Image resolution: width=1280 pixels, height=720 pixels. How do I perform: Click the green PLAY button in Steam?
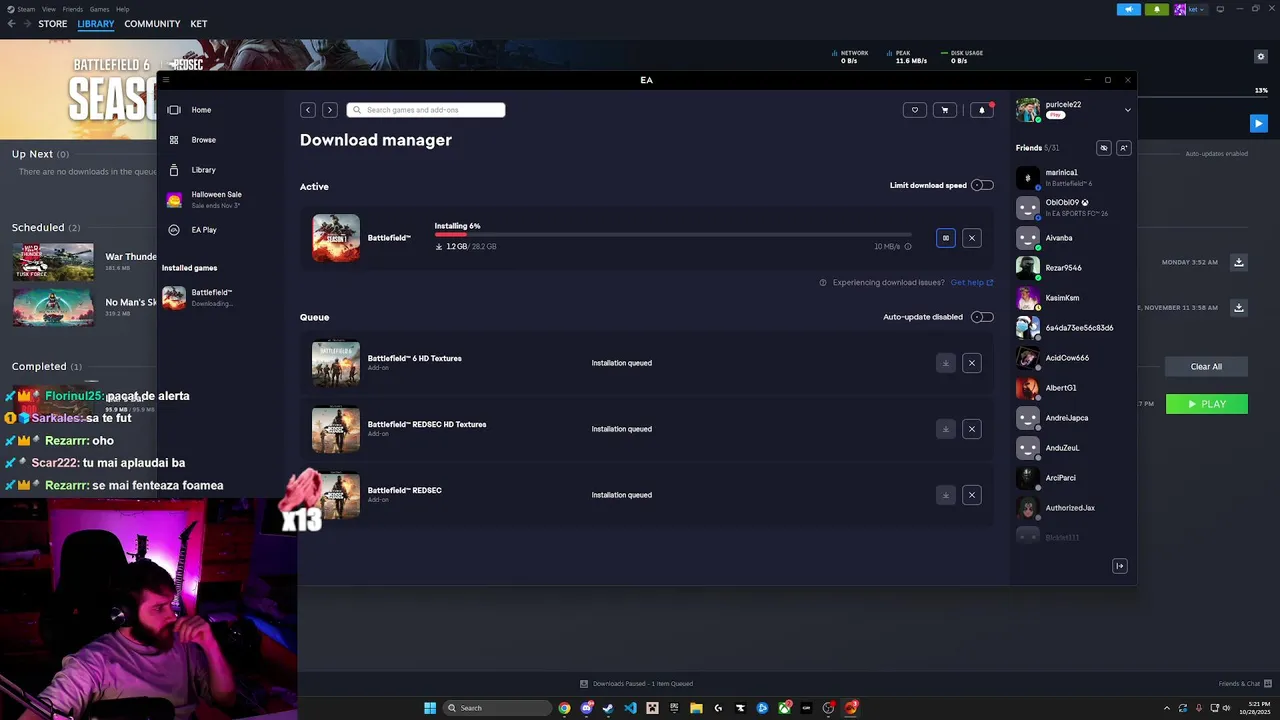(x=1206, y=404)
